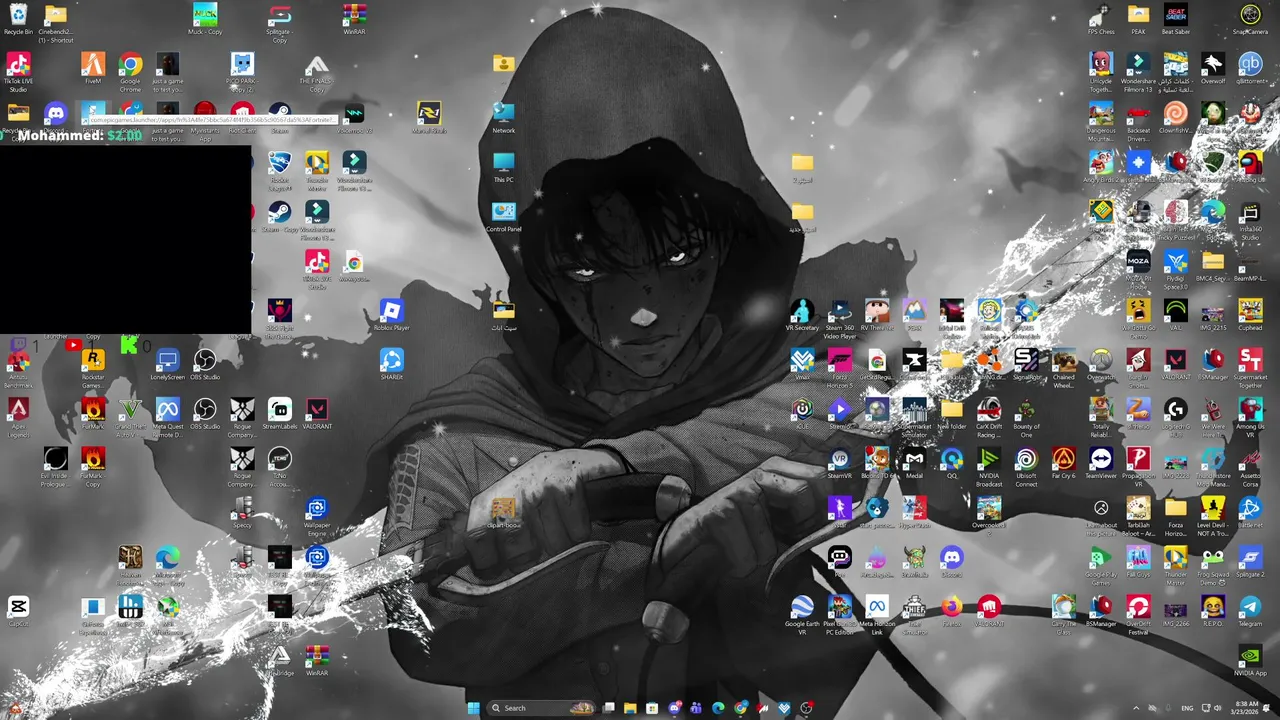The width and height of the screenshot is (1280, 720).
Task: Click the ENG language indicator
Action: pos(1187,708)
